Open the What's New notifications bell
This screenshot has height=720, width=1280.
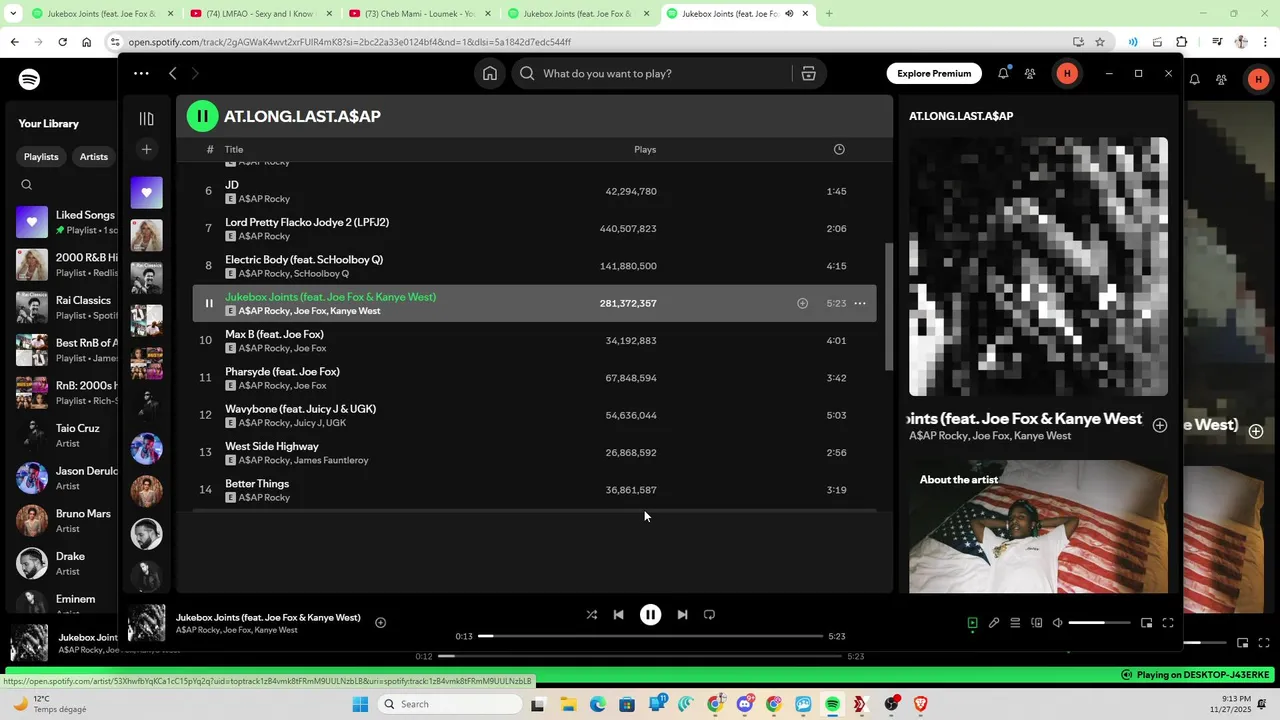pos(1003,73)
